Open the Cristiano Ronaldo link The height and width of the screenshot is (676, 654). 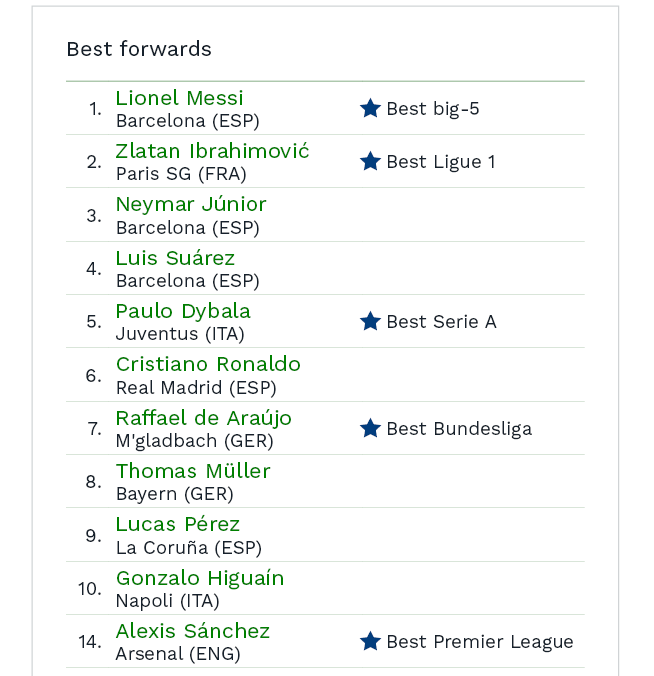pos(208,364)
